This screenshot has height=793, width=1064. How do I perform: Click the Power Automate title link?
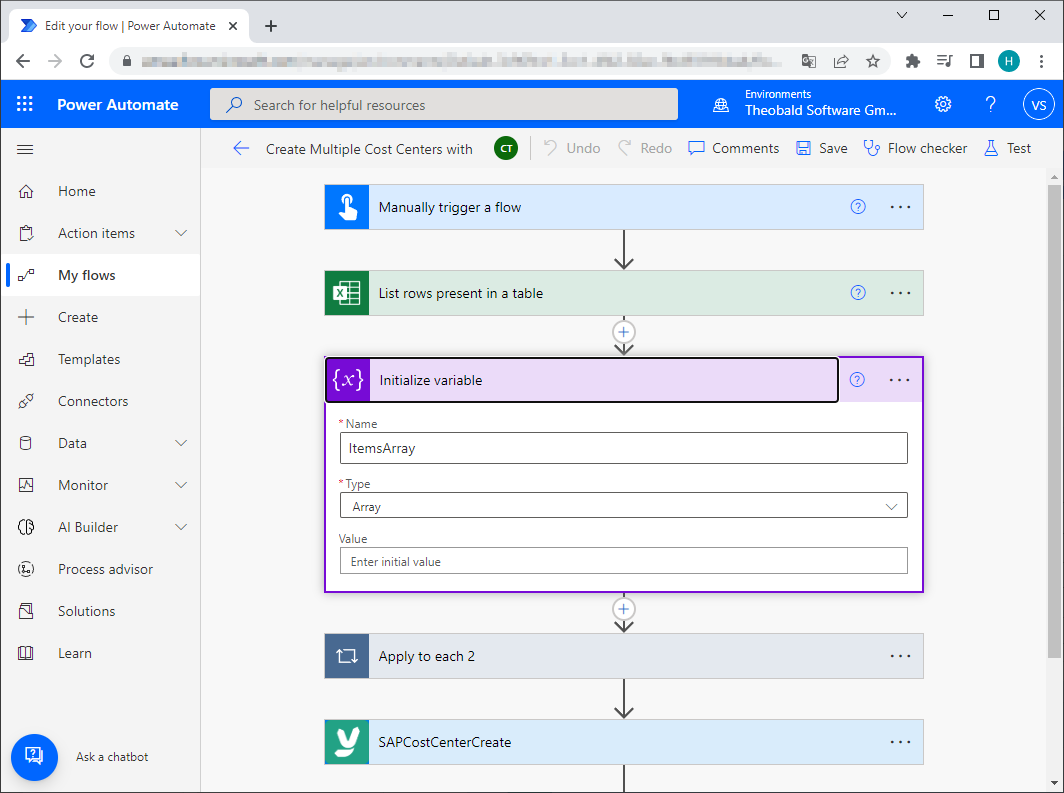click(x=117, y=104)
